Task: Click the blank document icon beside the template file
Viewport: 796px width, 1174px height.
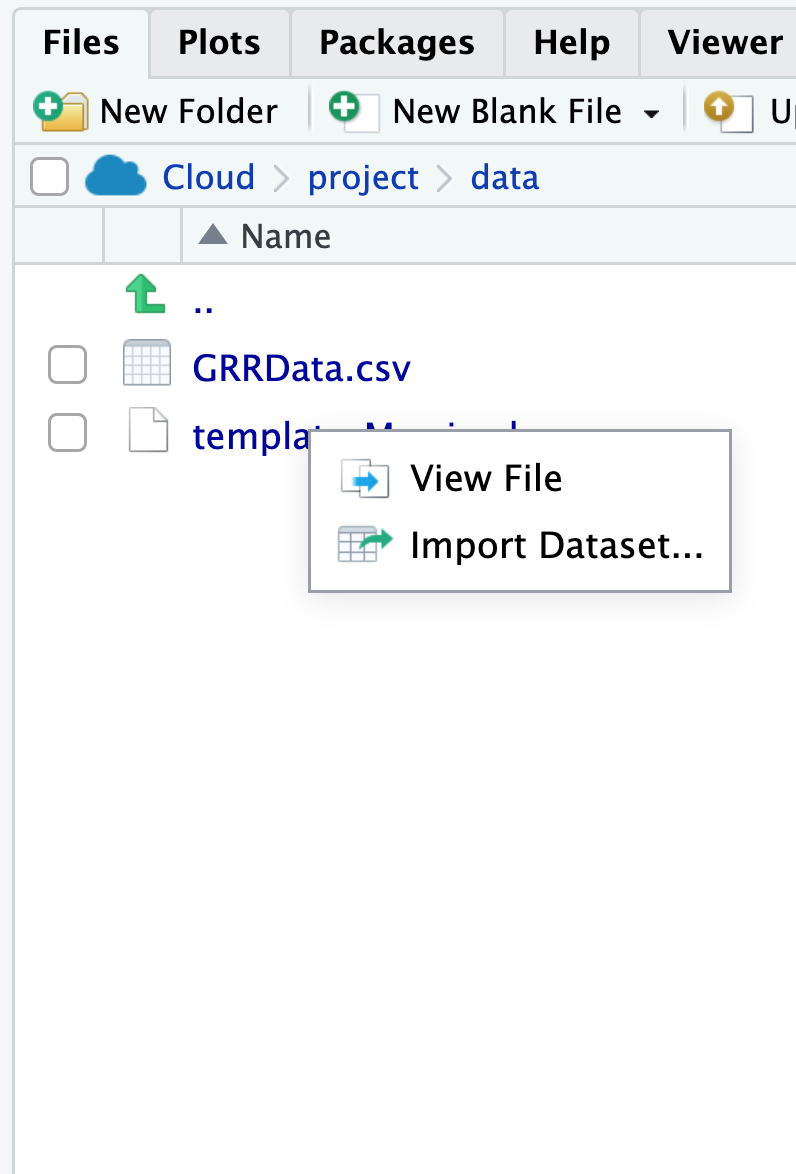Action: point(148,434)
